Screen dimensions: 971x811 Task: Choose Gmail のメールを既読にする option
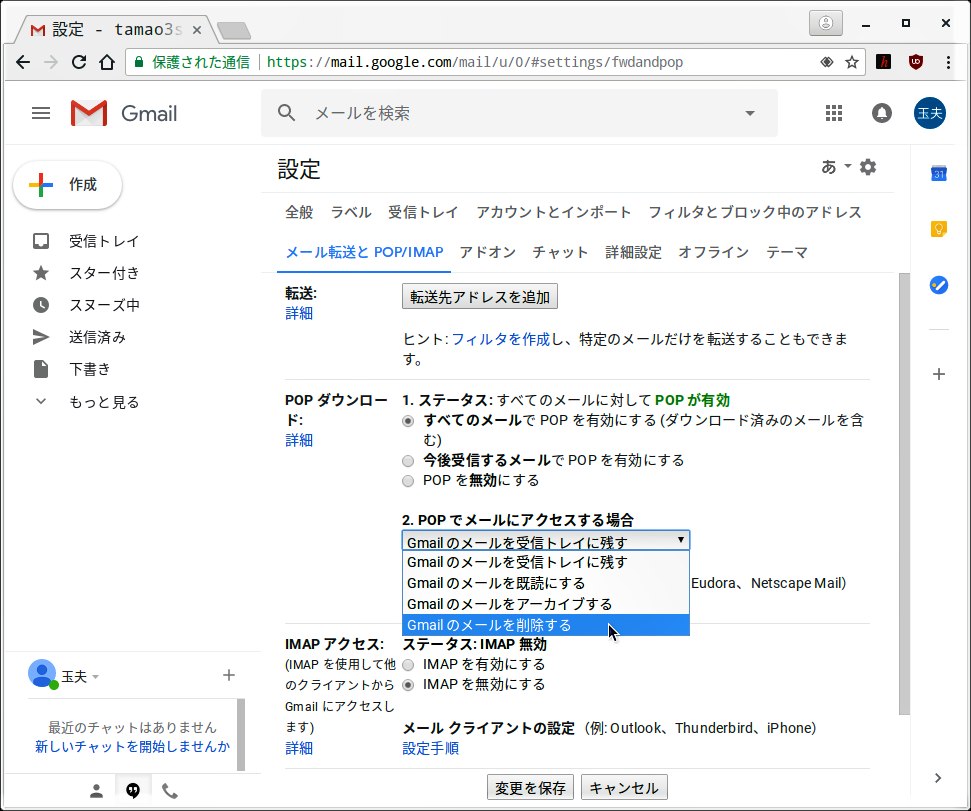tap(546, 583)
